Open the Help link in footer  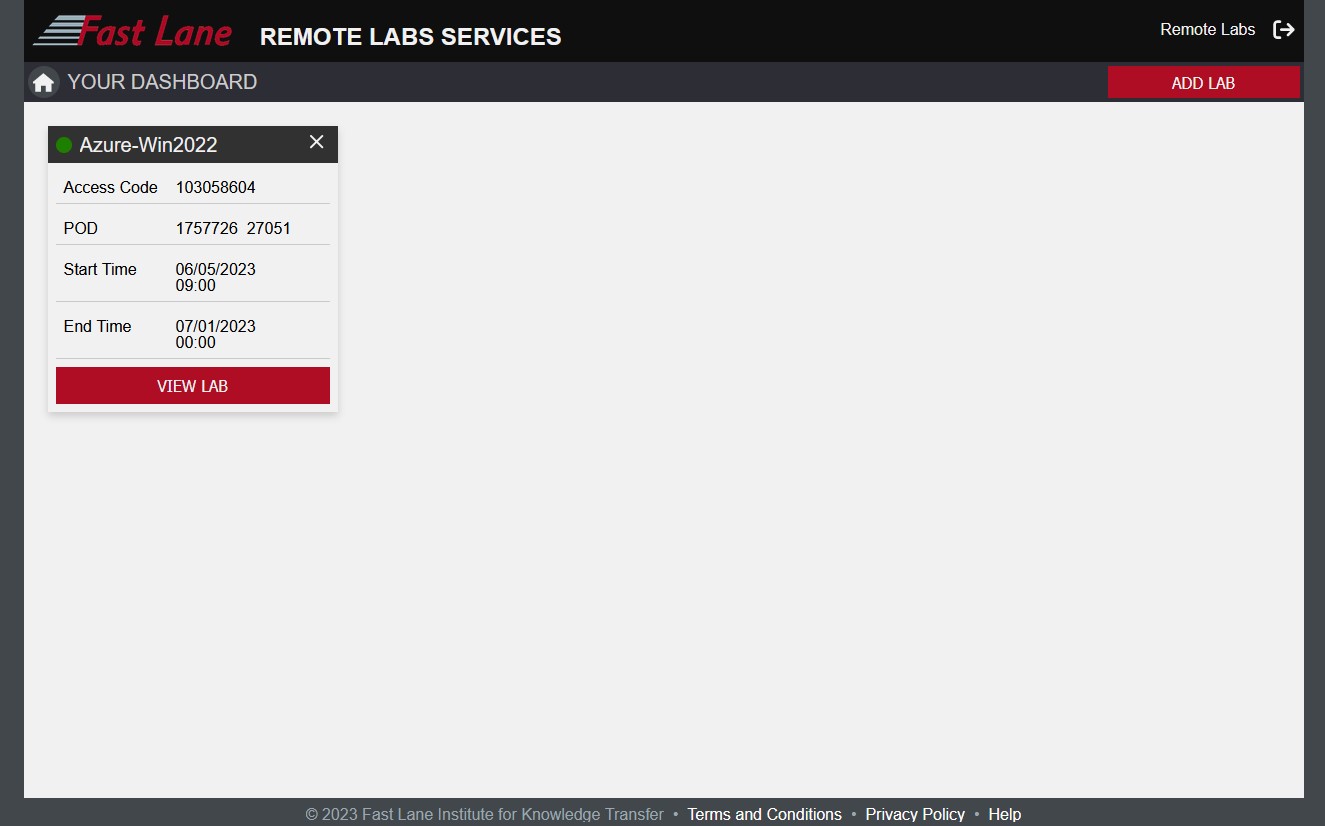click(1004, 814)
